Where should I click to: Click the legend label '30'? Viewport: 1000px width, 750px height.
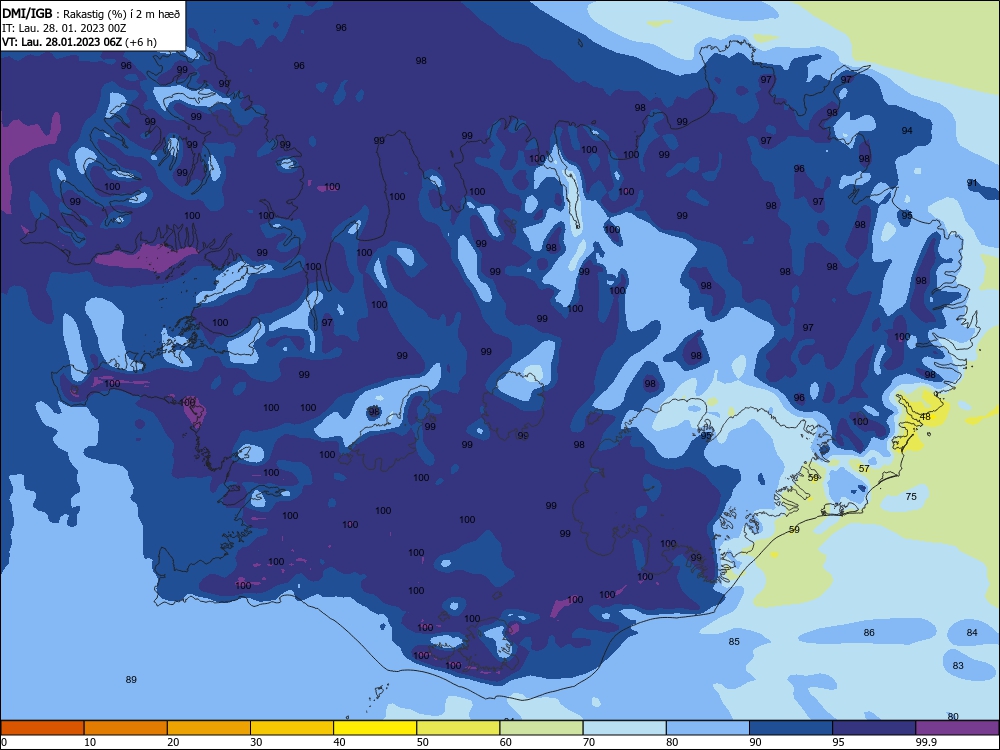pos(256,742)
